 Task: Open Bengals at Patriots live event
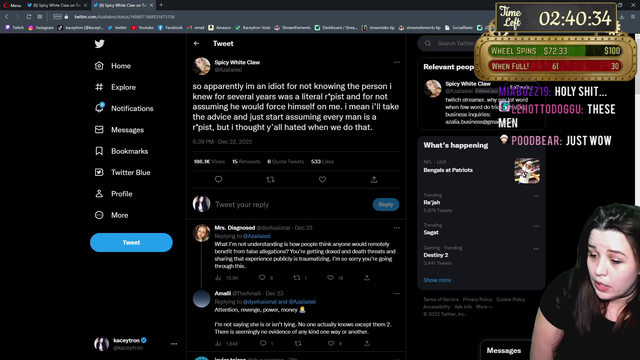point(448,170)
